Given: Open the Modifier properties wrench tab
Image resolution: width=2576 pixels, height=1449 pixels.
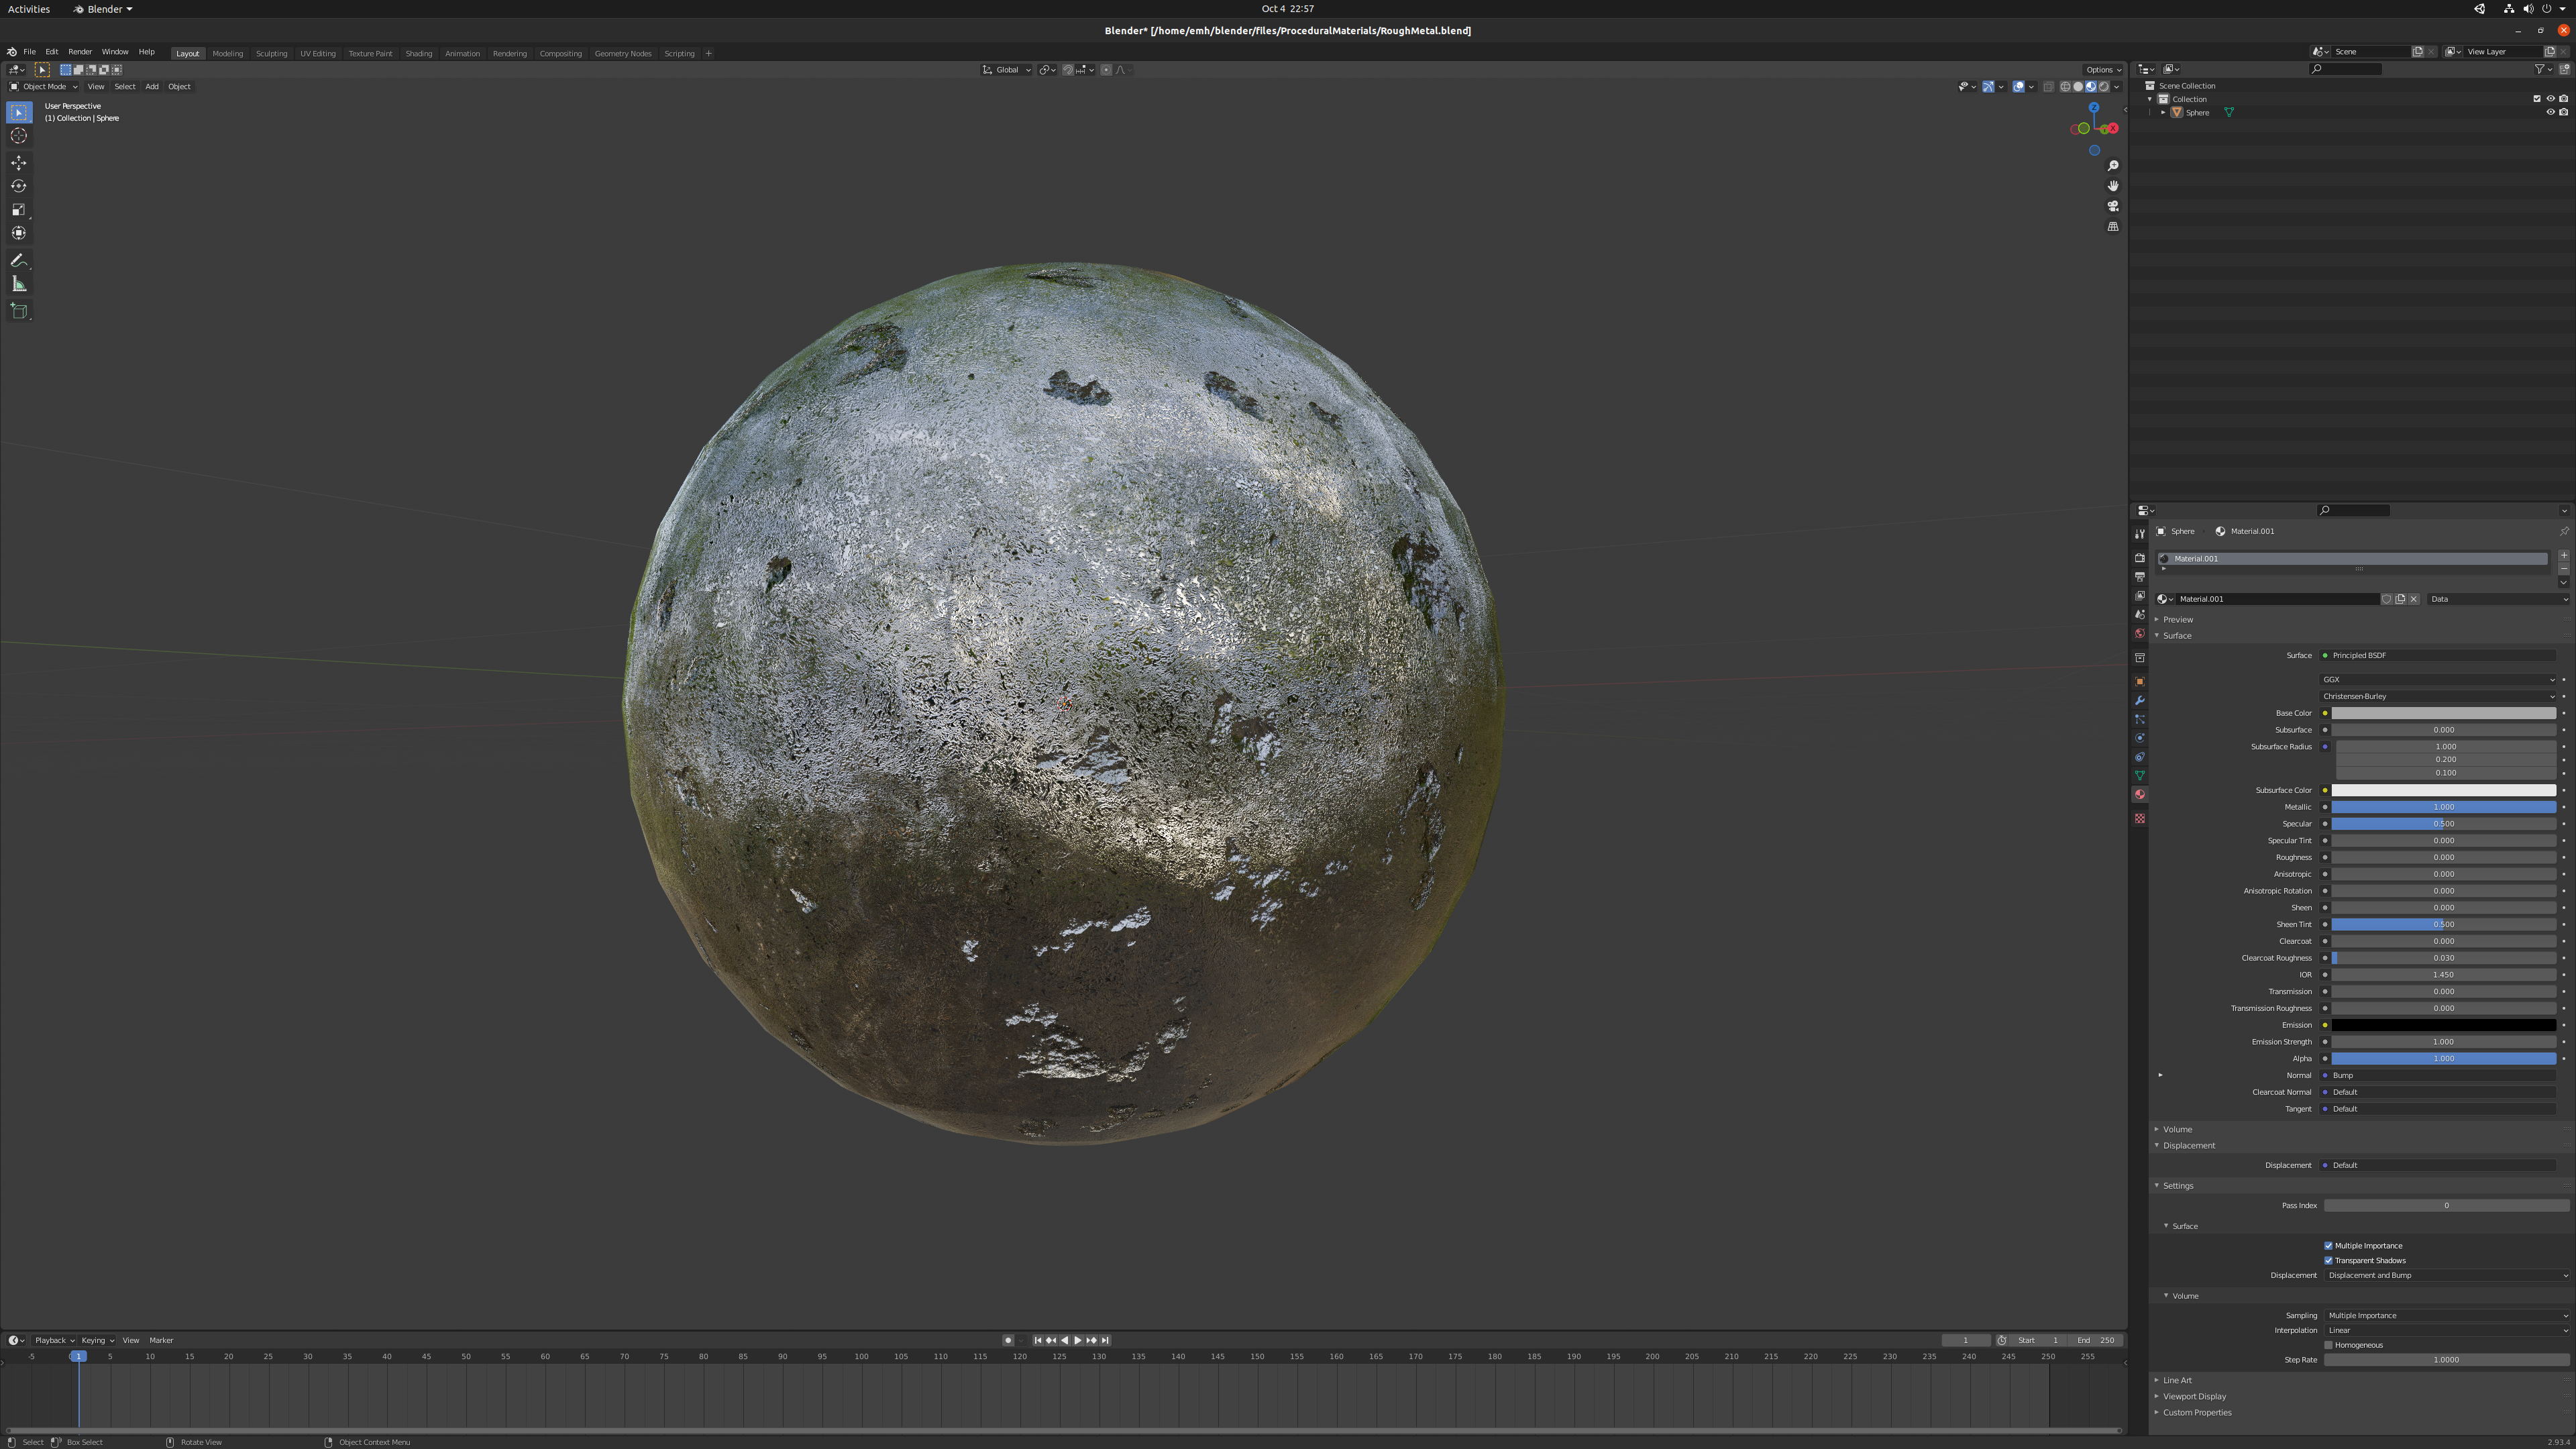Looking at the screenshot, I should (2140, 701).
